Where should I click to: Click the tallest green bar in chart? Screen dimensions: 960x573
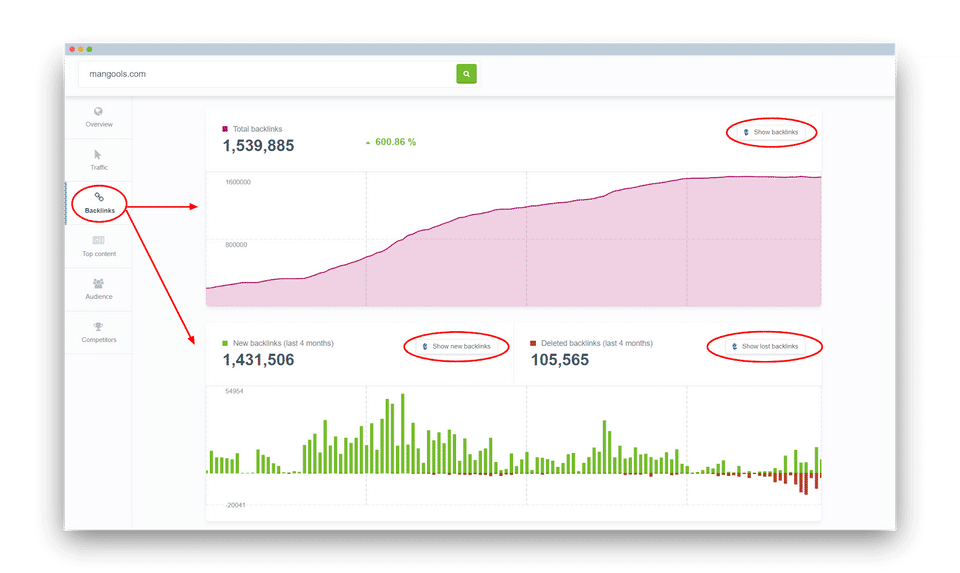click(402, 433)
